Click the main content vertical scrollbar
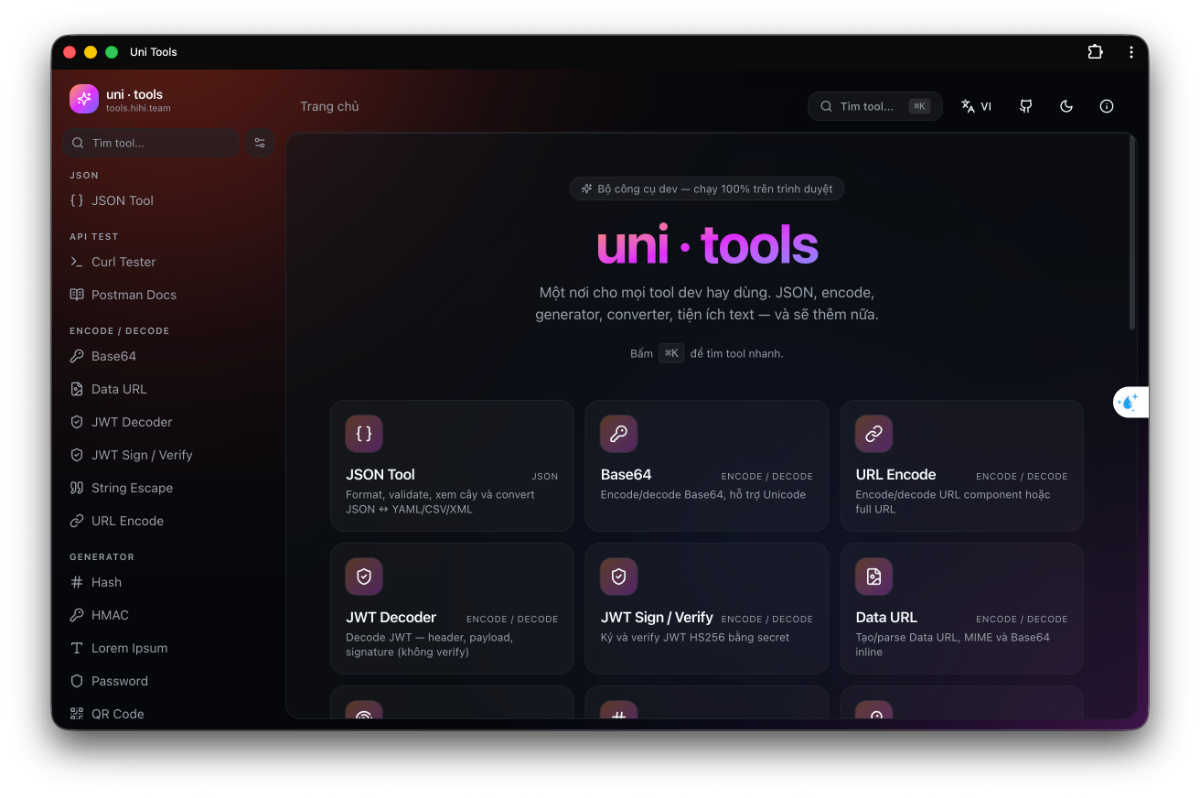This screenshot has height=798, width=1200. point(1132,233)
